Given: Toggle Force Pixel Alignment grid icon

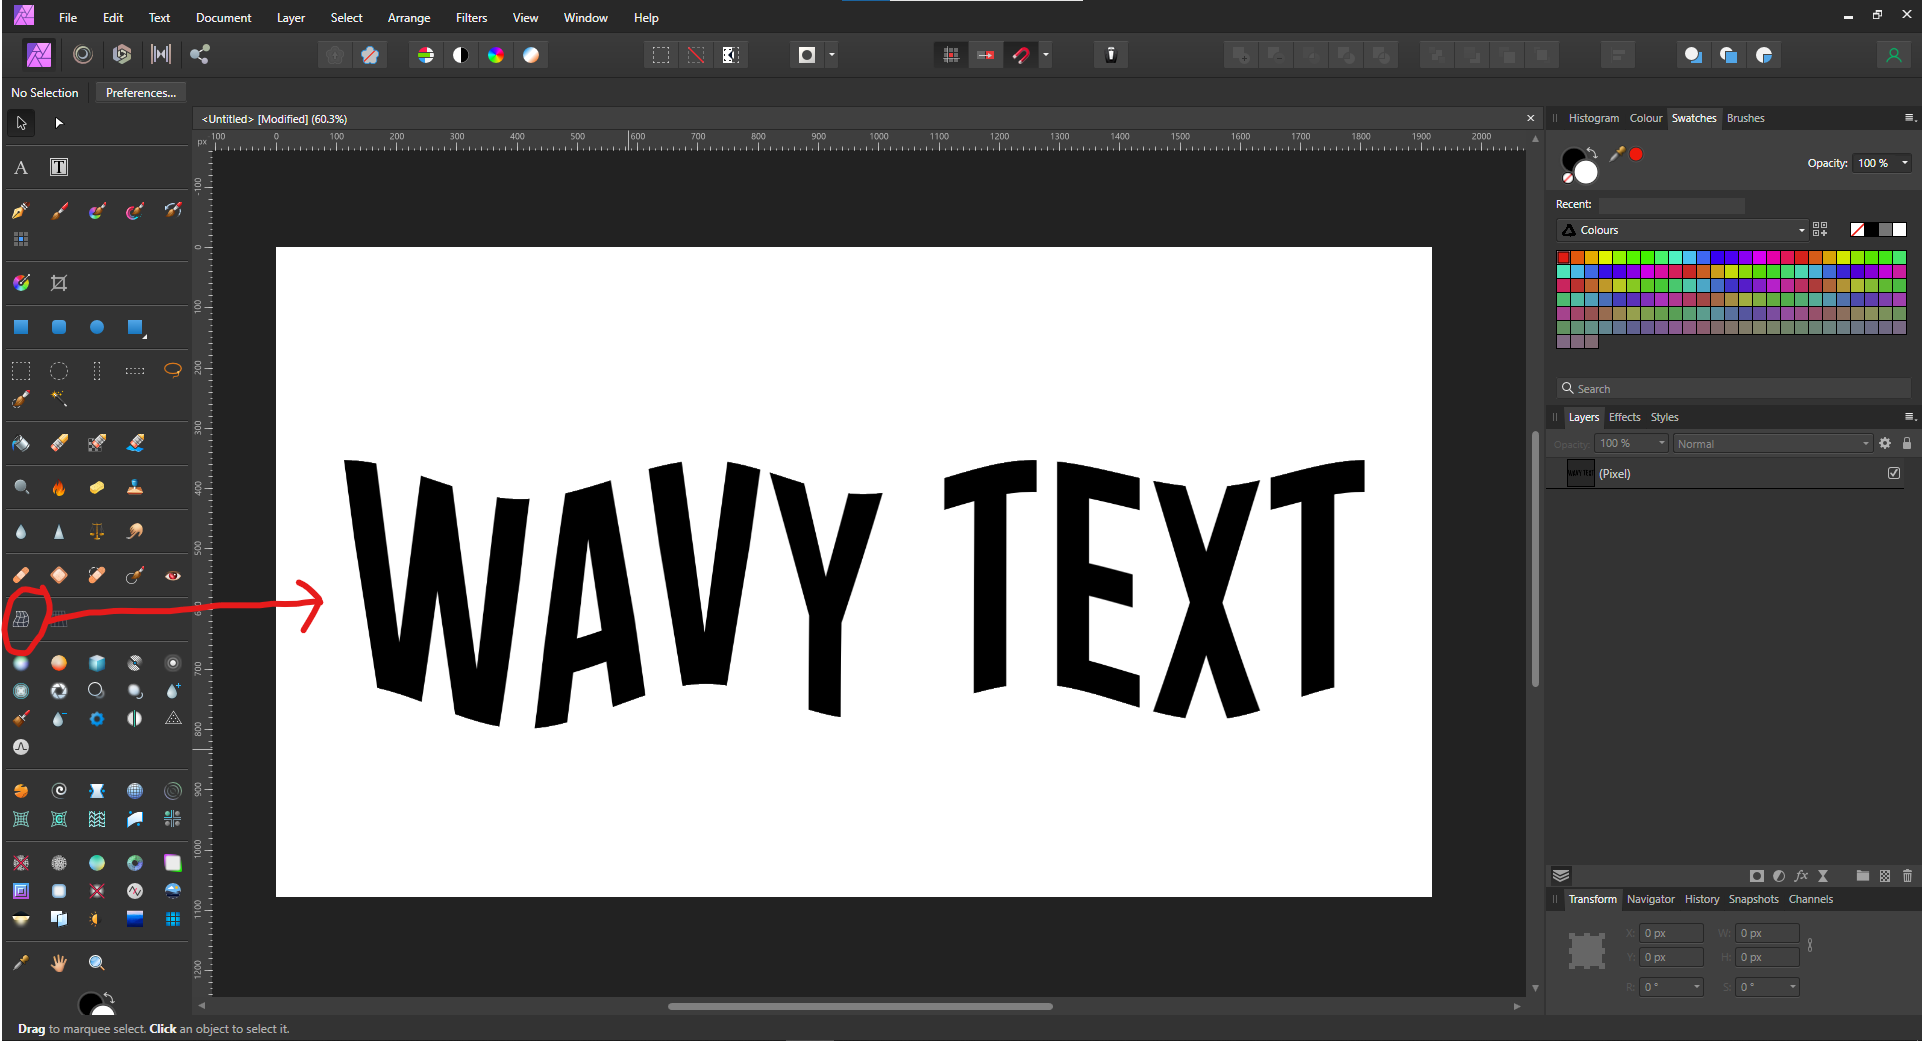Looking at the screenshot, I should pyautogui.click(x=950, y=55).
